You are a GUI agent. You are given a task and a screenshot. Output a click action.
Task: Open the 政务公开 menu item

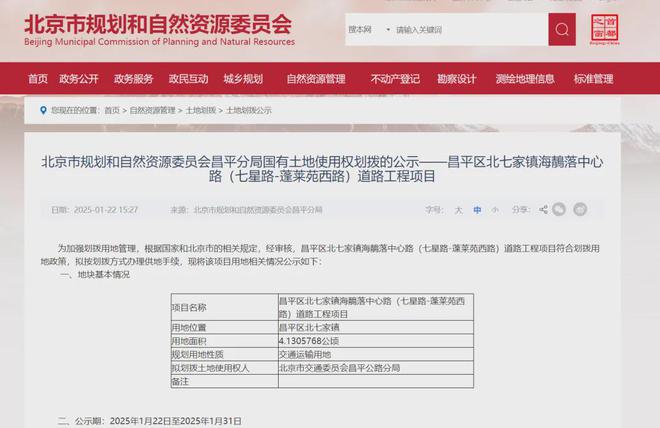[79, 79]
